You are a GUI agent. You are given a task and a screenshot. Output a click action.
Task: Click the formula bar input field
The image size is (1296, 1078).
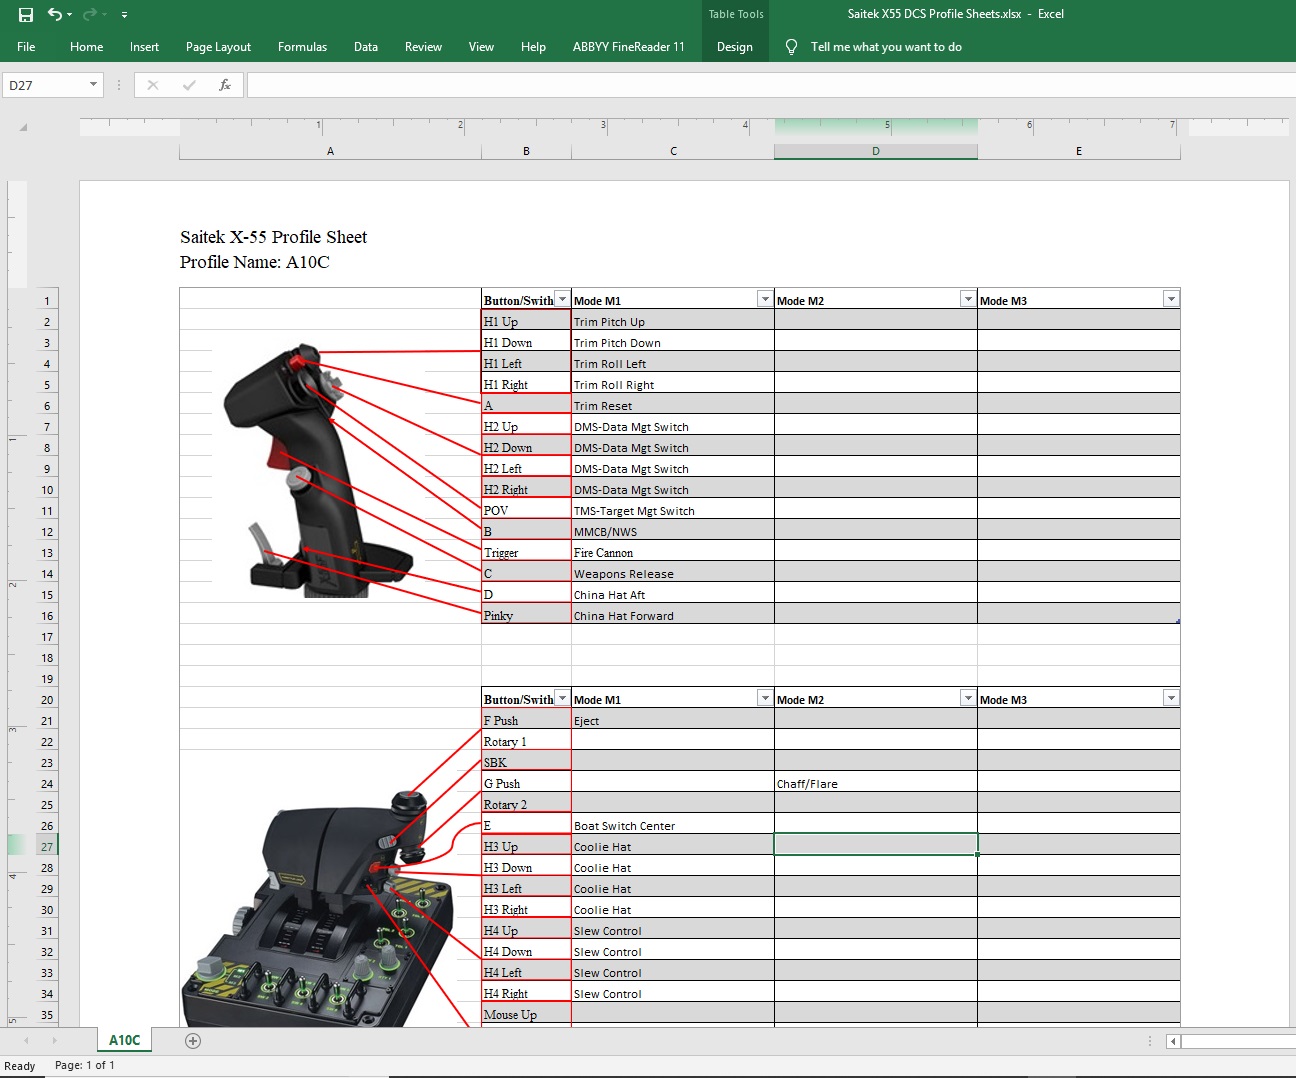coord(770,85)
